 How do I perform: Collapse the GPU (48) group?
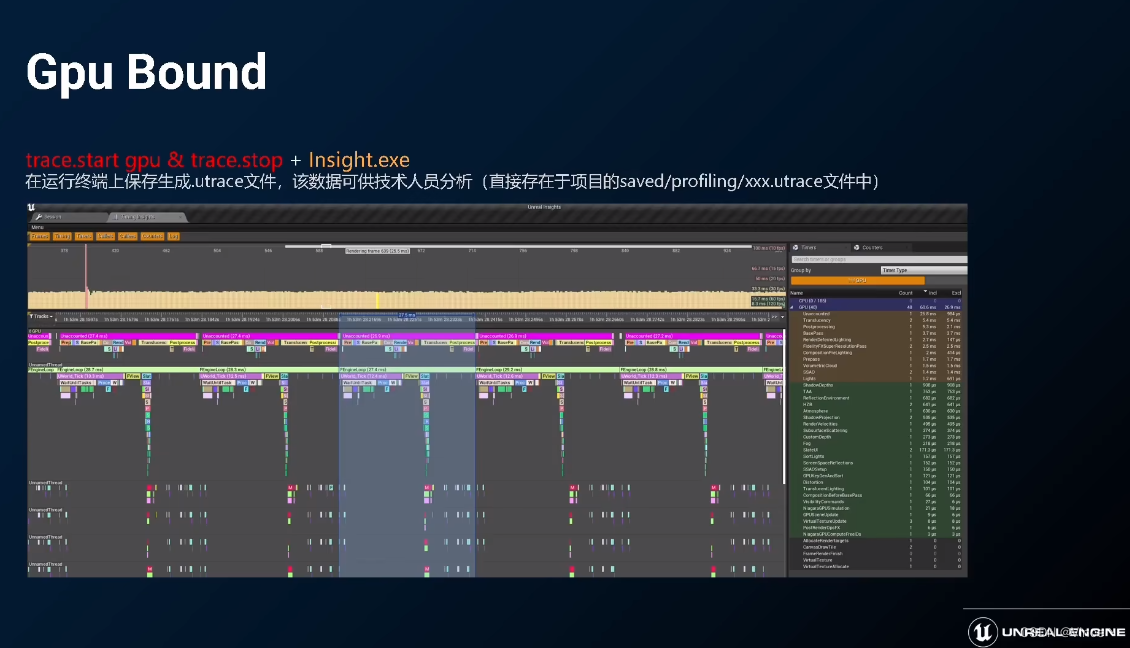793,307
